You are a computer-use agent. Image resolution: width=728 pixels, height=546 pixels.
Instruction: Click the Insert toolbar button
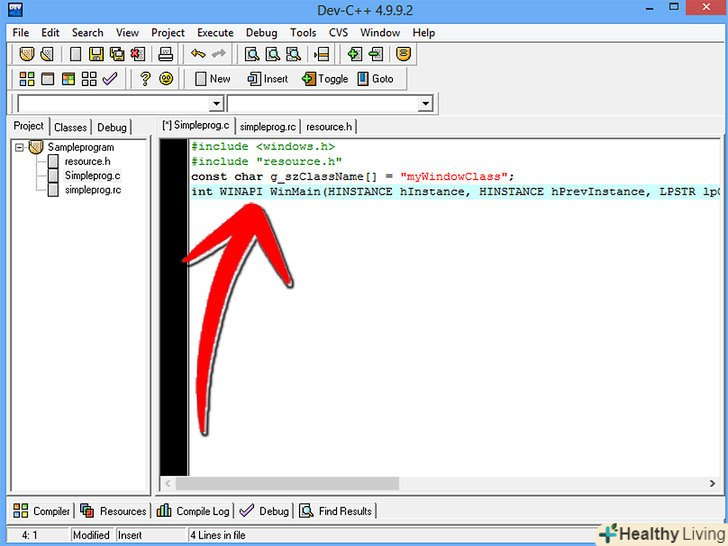(x=267, y=79)
